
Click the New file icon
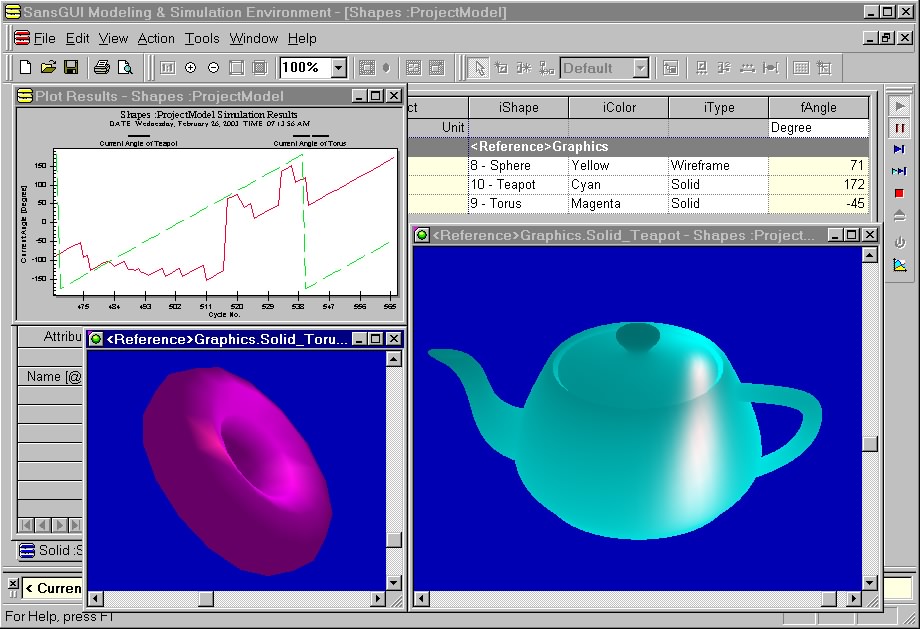pyautogui.click(x=25, y=68)
